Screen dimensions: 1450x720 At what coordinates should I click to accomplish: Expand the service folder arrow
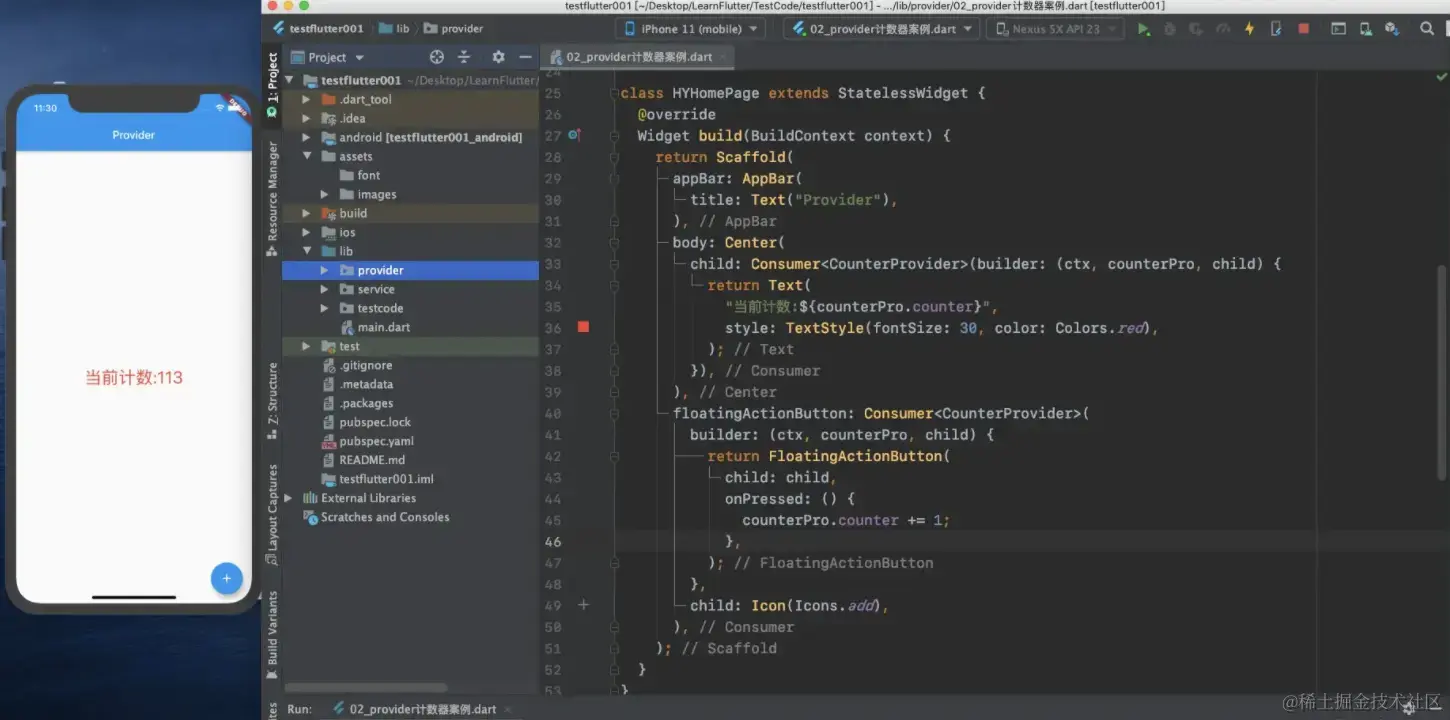[324, 289]
